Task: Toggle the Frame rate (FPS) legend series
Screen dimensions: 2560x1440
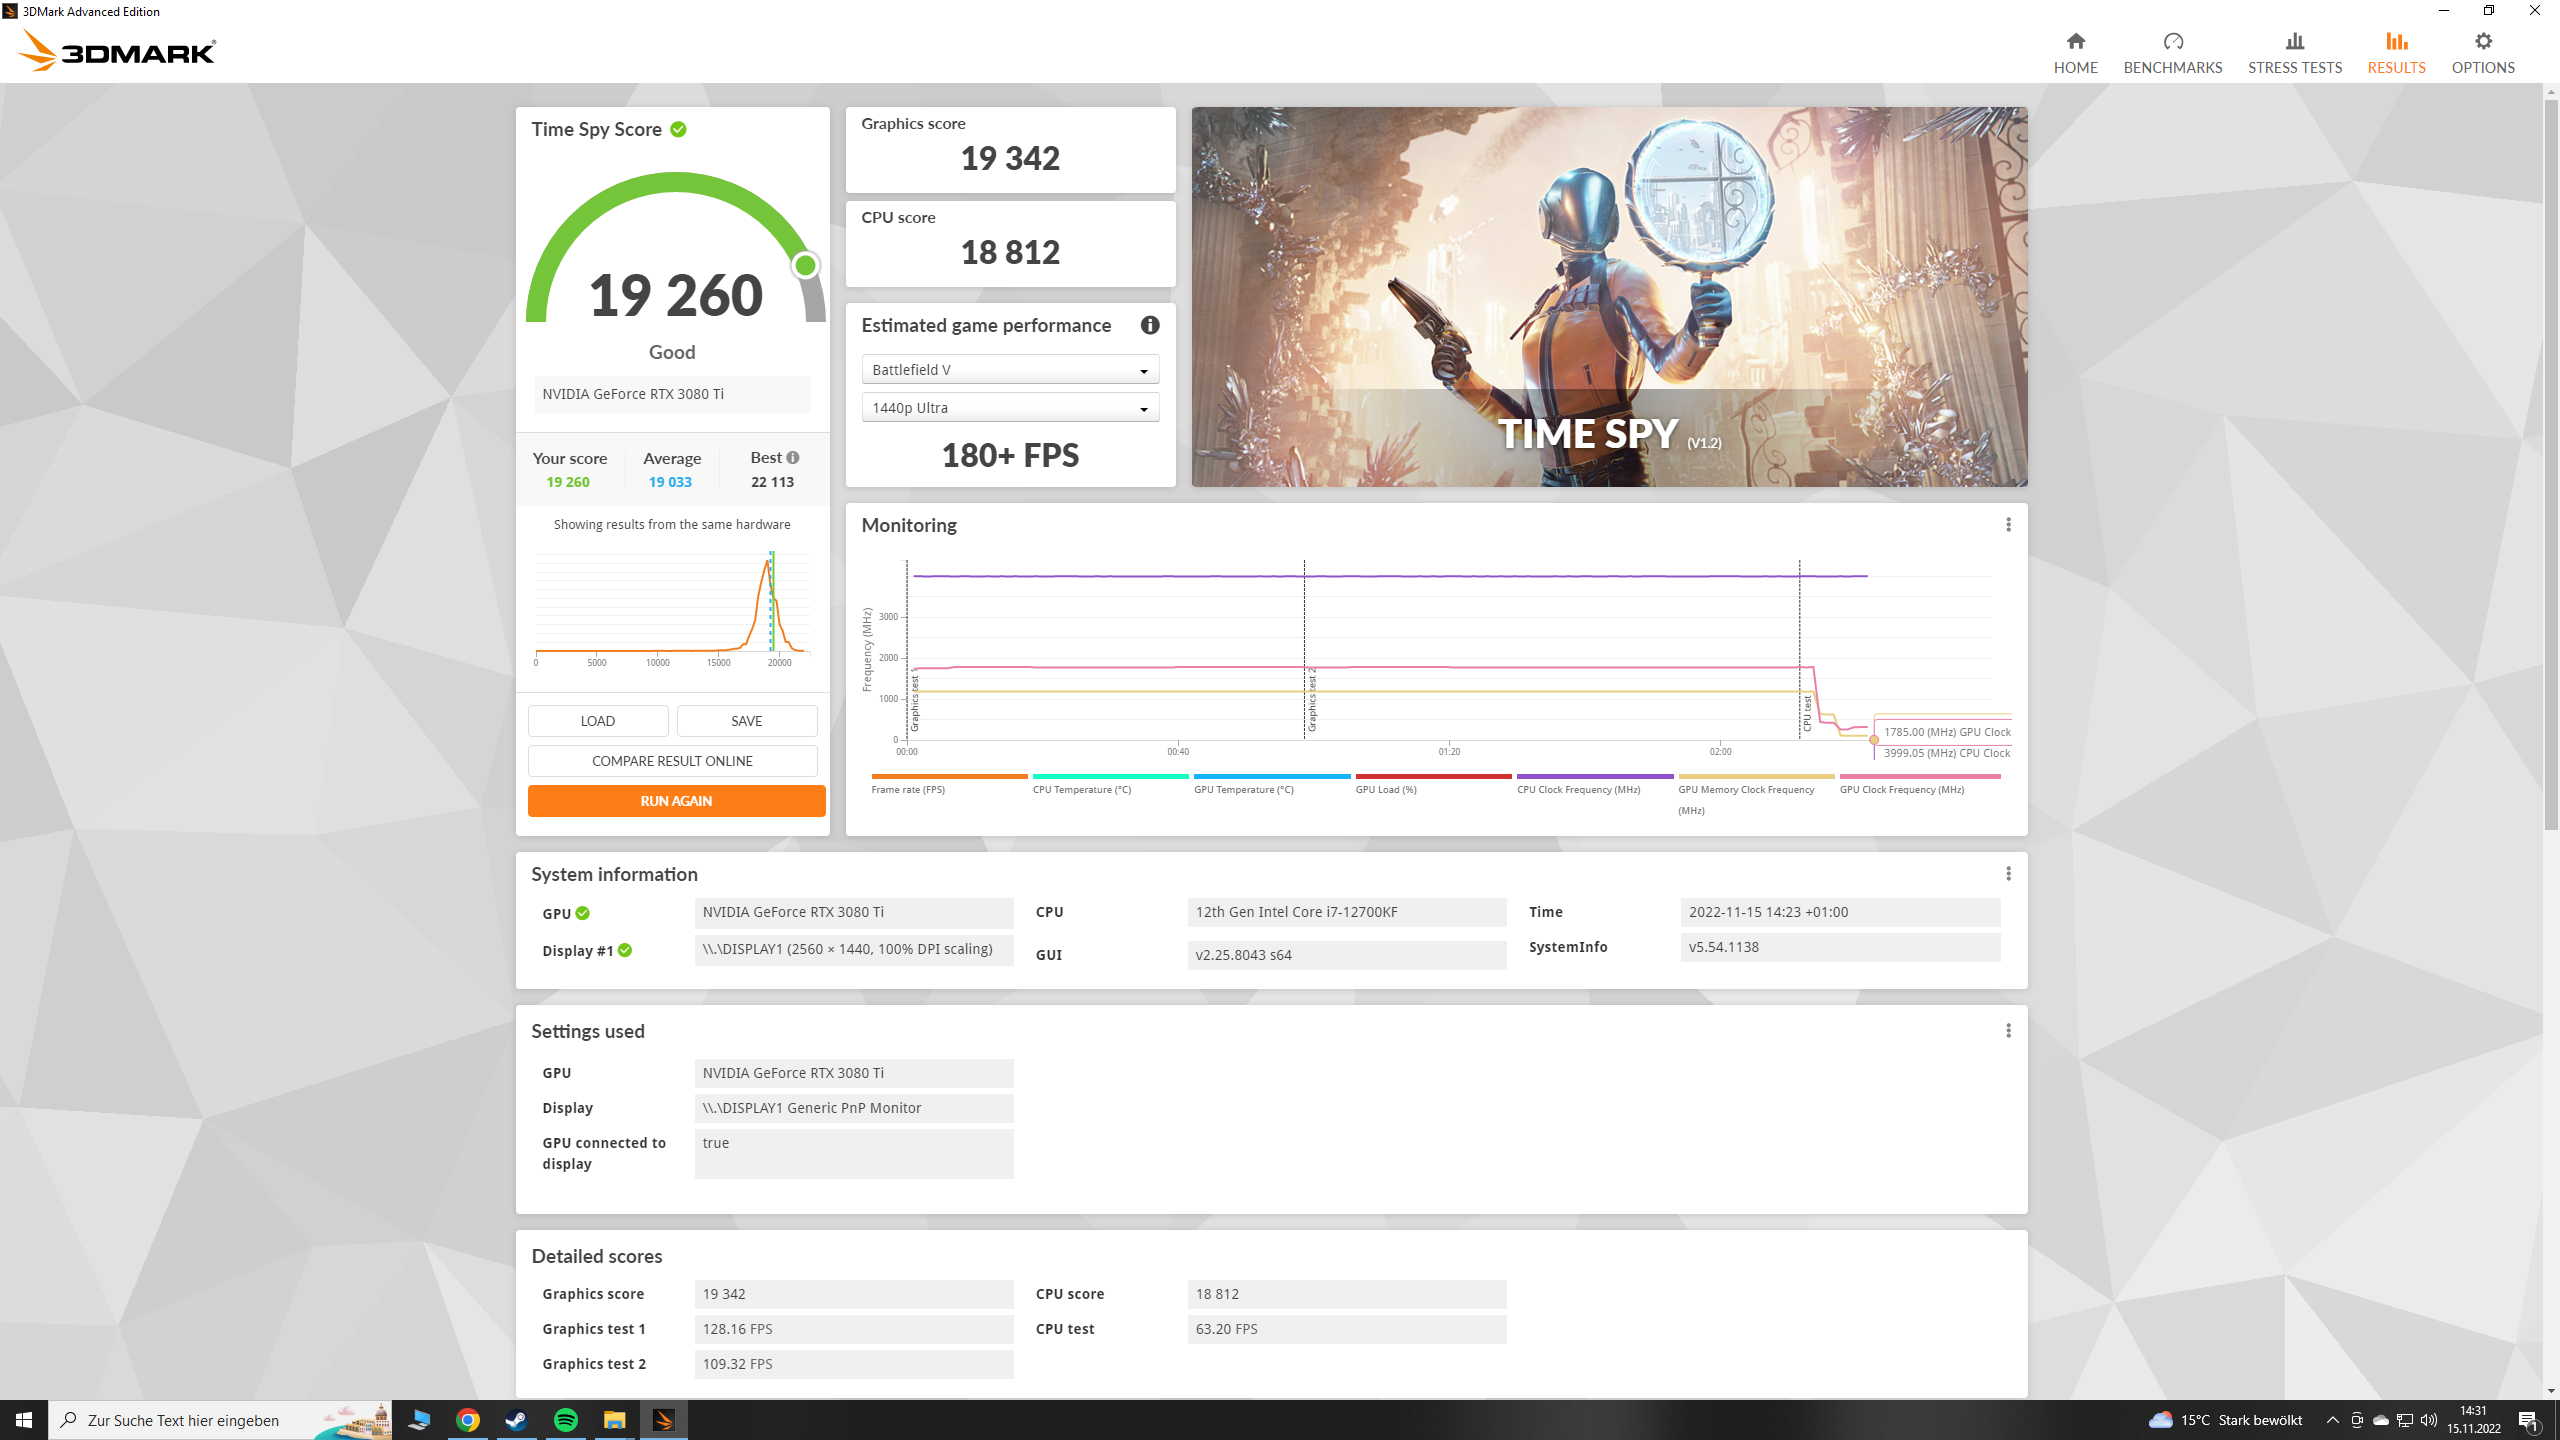Action: [x=907, y=789]
